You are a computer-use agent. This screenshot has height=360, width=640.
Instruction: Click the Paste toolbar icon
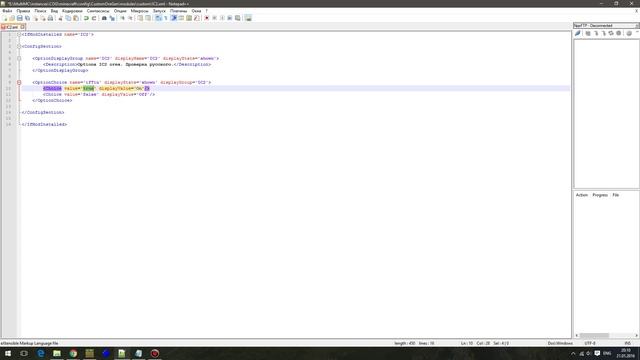[x=76, y=18]
